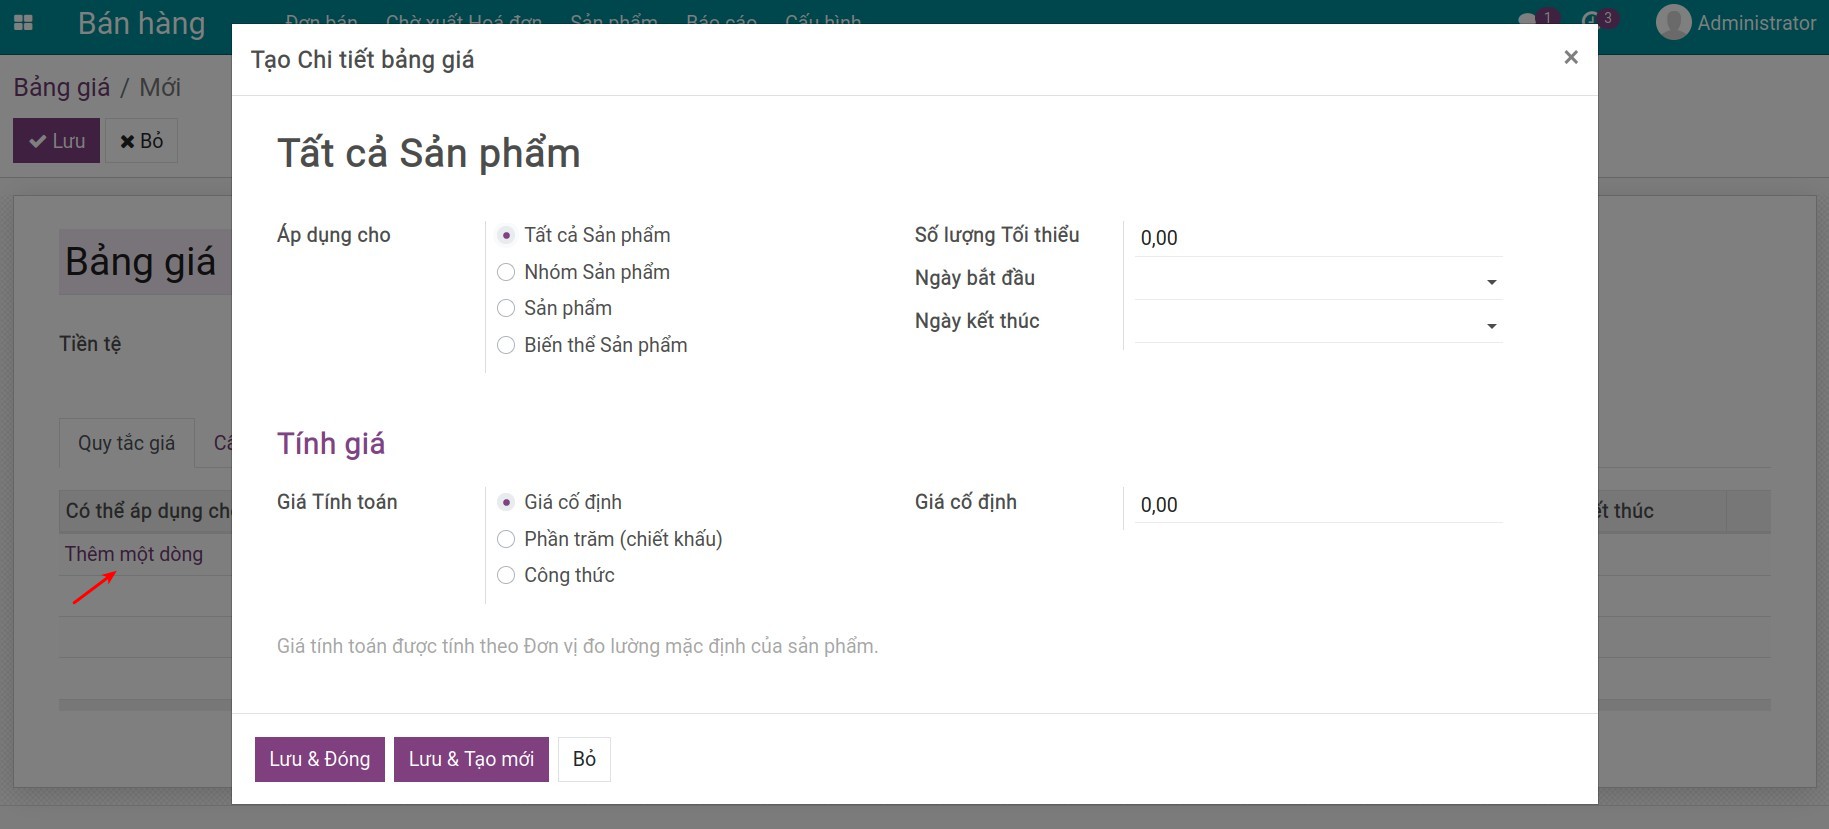Follow the Bảng giá breadcrumb link
The height and width of the screenshot is (829, 1829).
62,87
